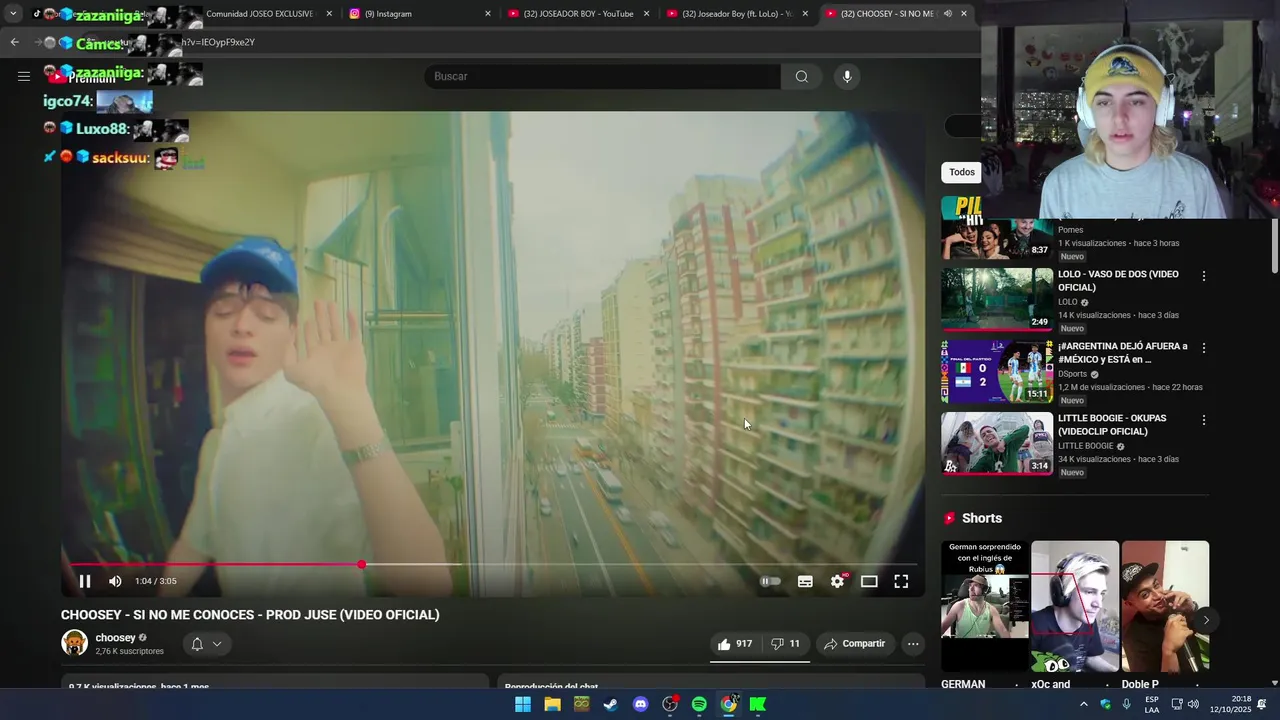Click the Compartir share button
The image size is (1280, 720).
click(855, 644)
